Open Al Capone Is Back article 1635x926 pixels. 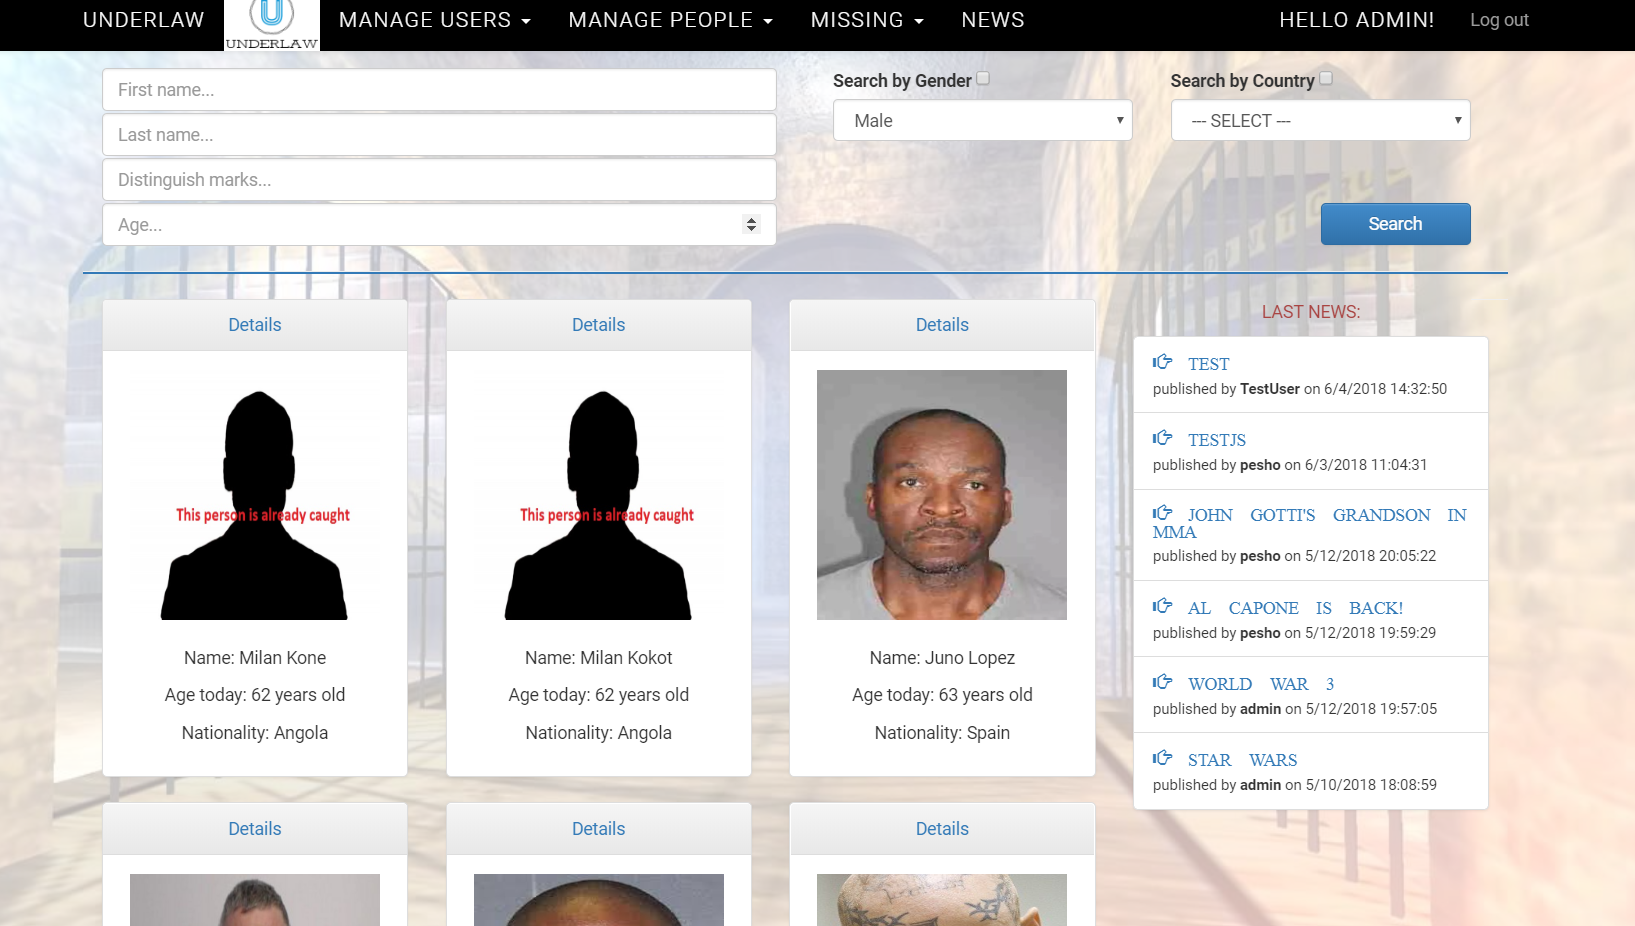(1295, 608)
